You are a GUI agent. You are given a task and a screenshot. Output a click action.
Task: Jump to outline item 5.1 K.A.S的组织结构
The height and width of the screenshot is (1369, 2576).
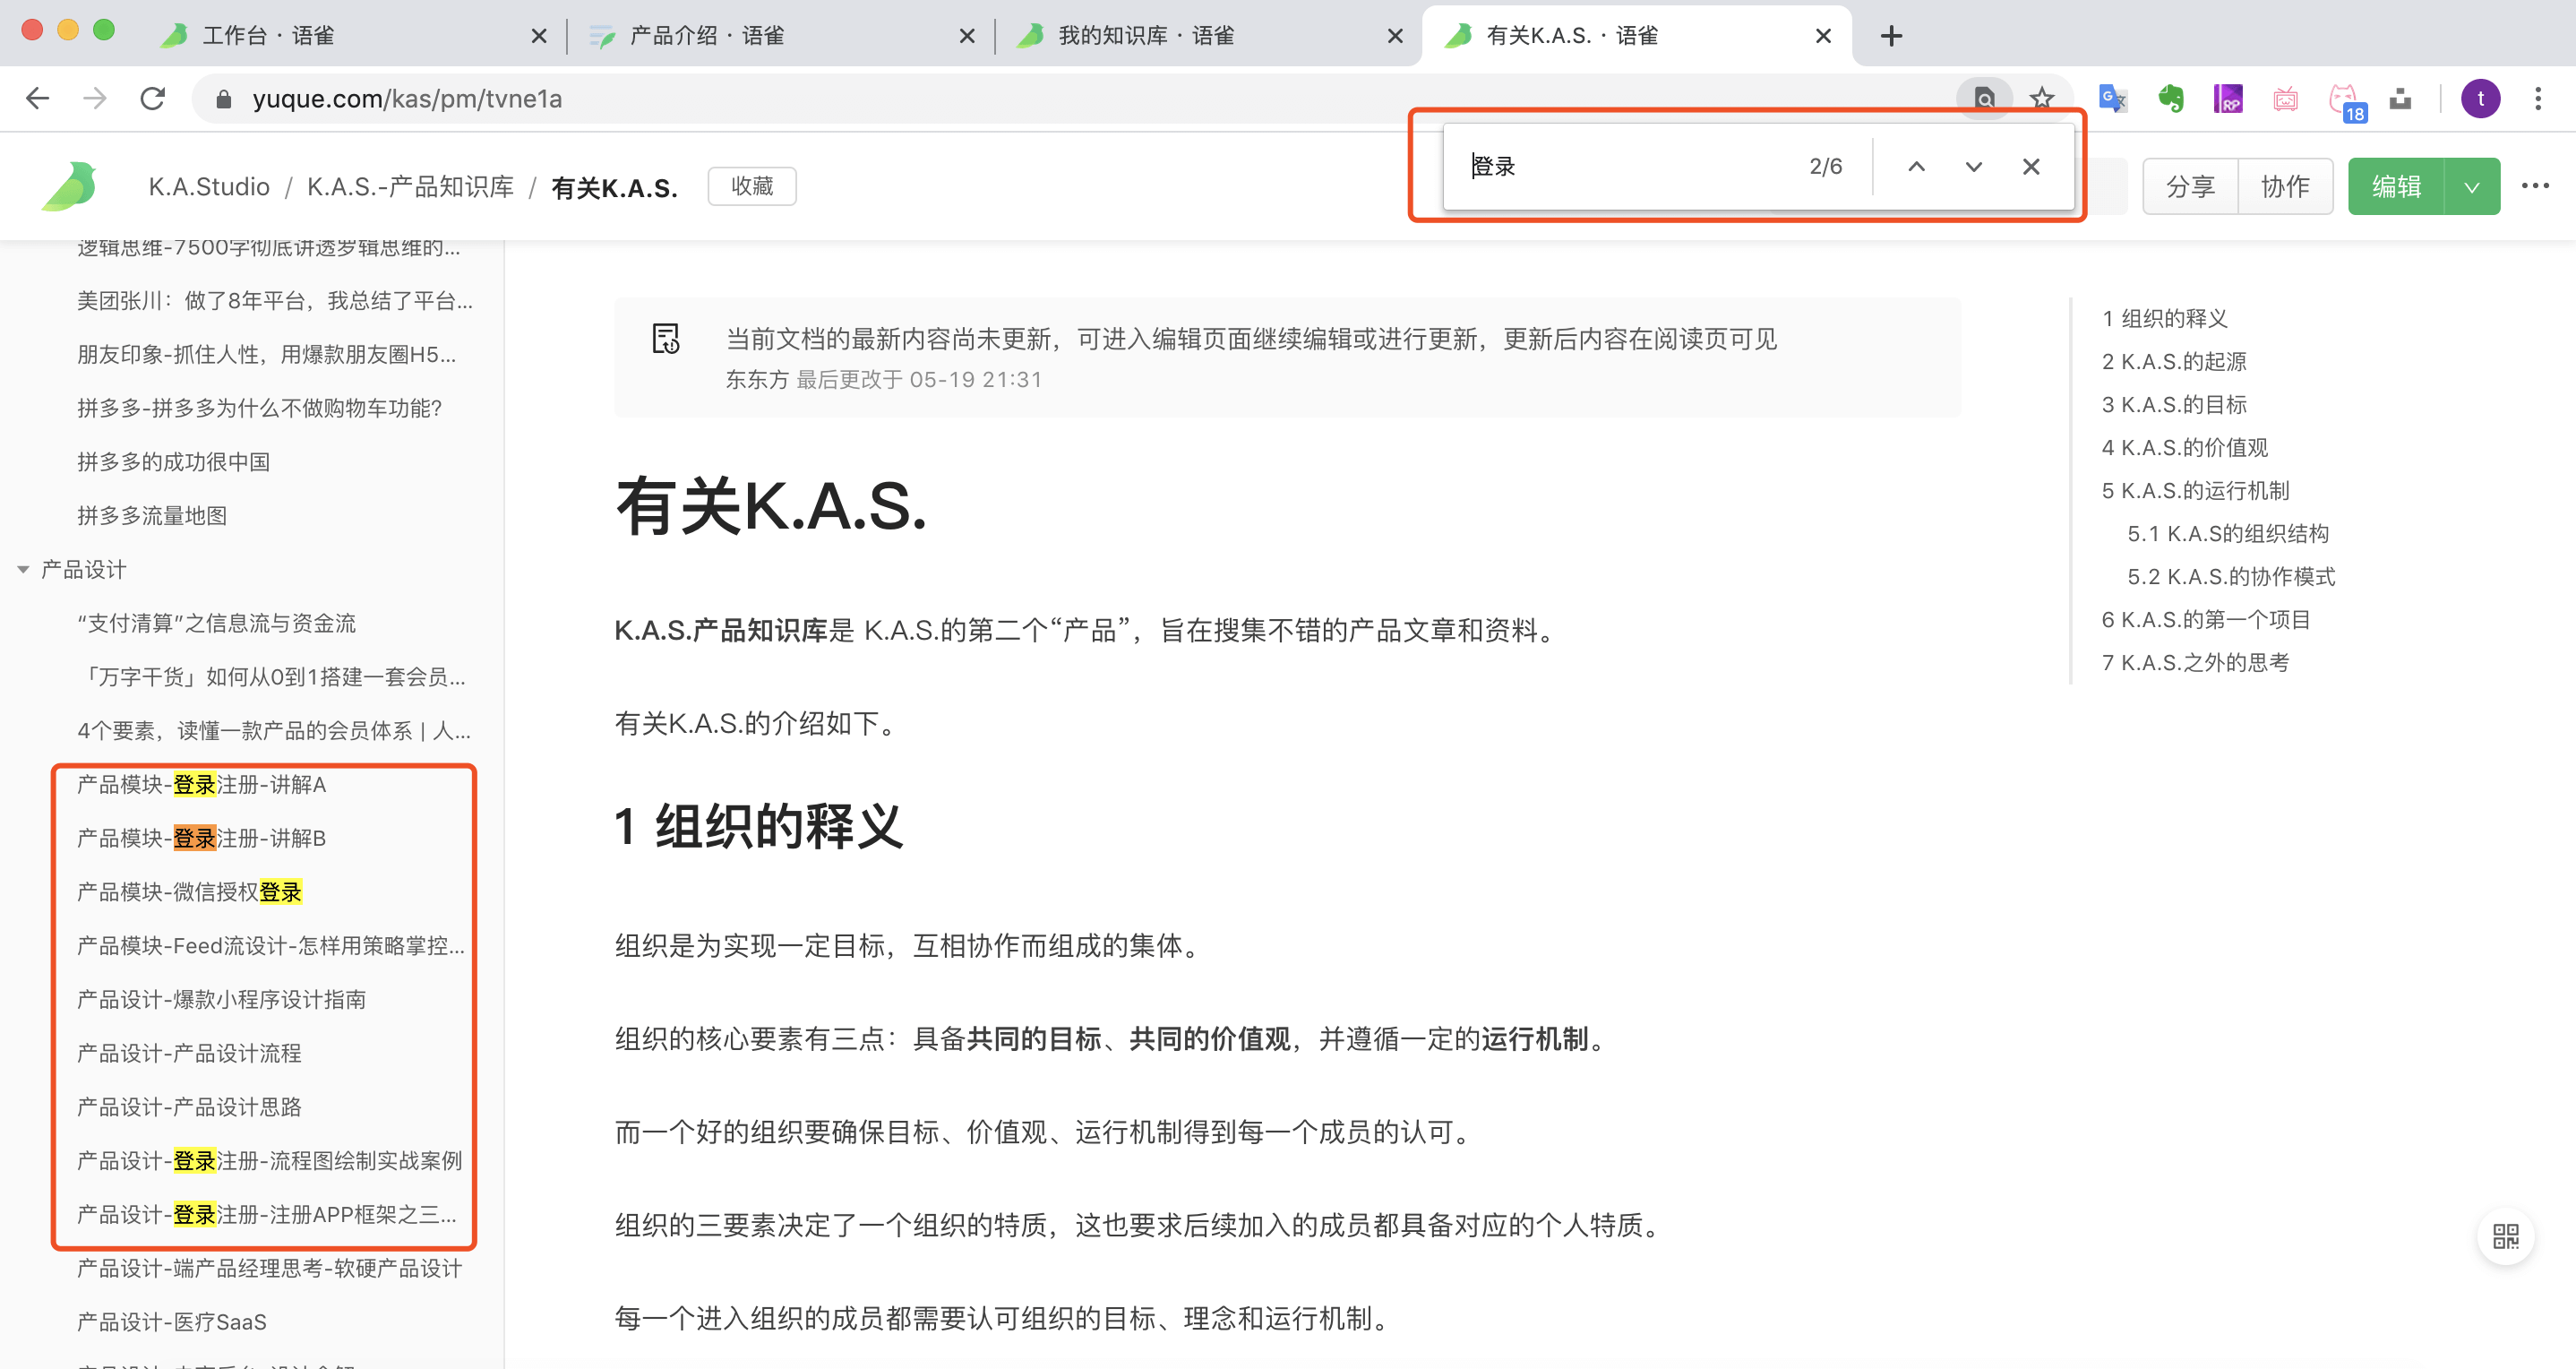[x=2227, y=533]
